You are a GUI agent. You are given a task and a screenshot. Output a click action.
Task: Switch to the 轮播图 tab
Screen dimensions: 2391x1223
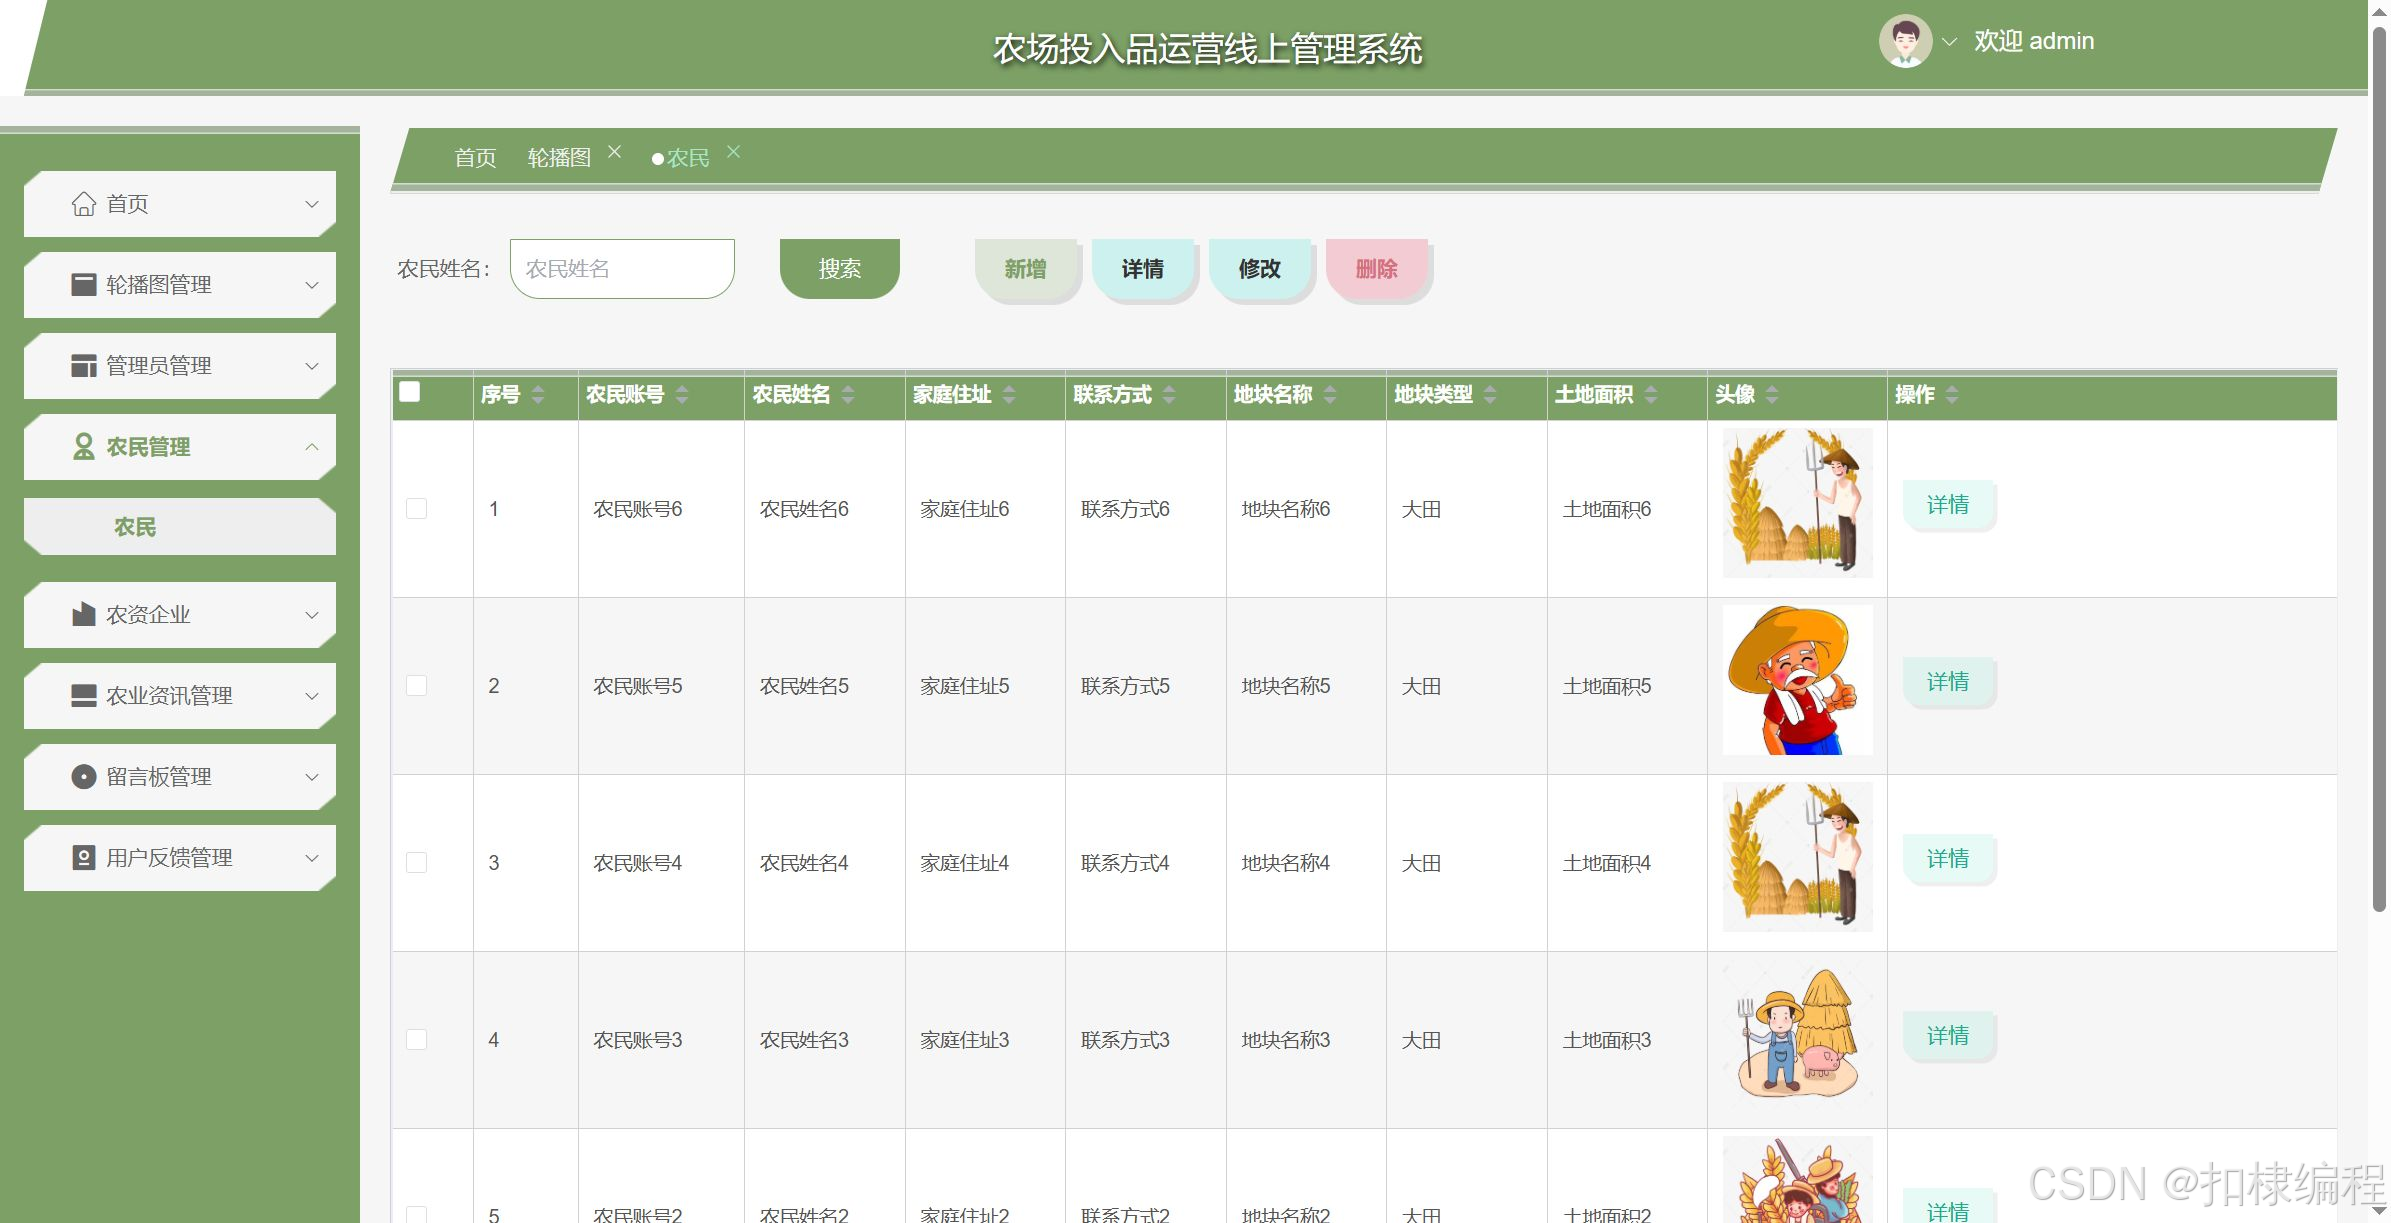559,158
